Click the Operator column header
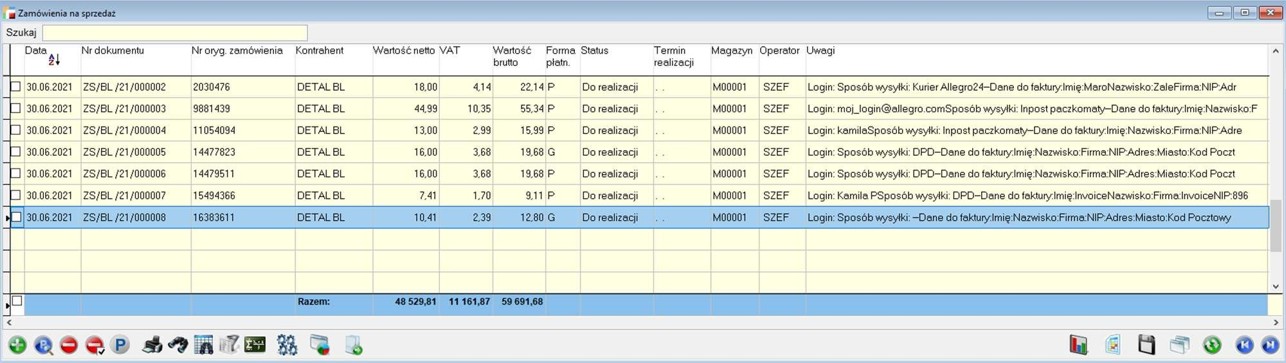 pyautogui.click(x=781, y=59)
